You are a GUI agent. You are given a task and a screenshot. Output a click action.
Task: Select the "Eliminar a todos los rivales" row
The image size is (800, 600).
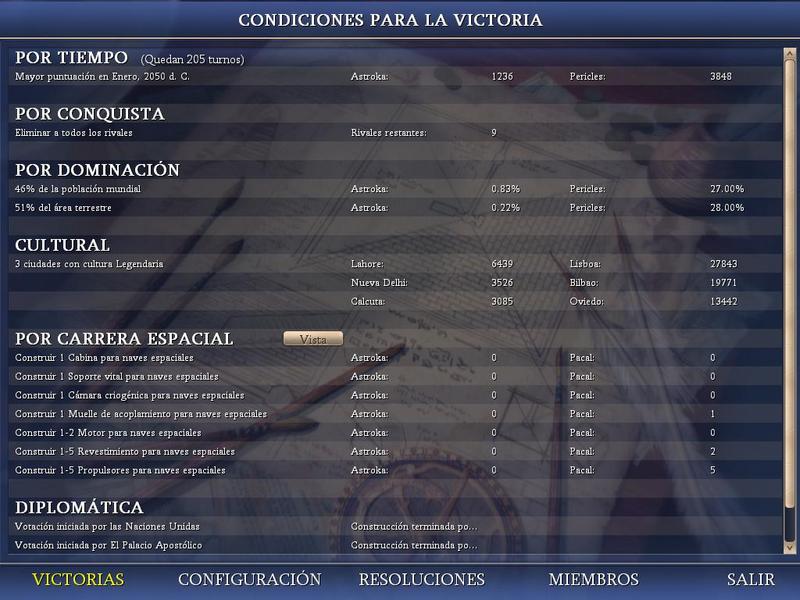tap(74, 132)
